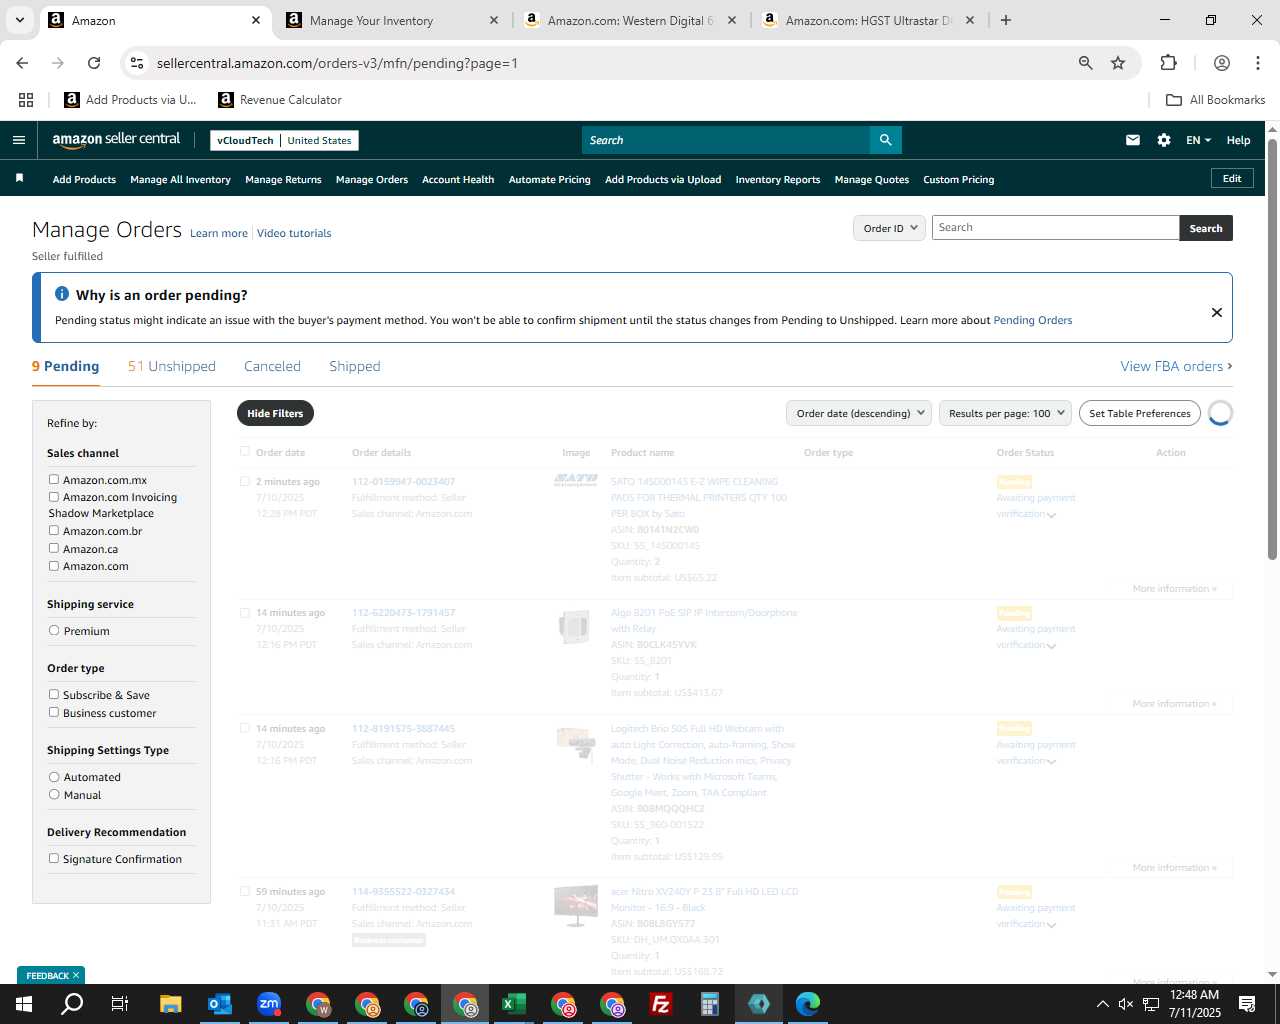
Task: Check the Amazon.com.mx sales channel filter
Action: [x=54, y=480]
